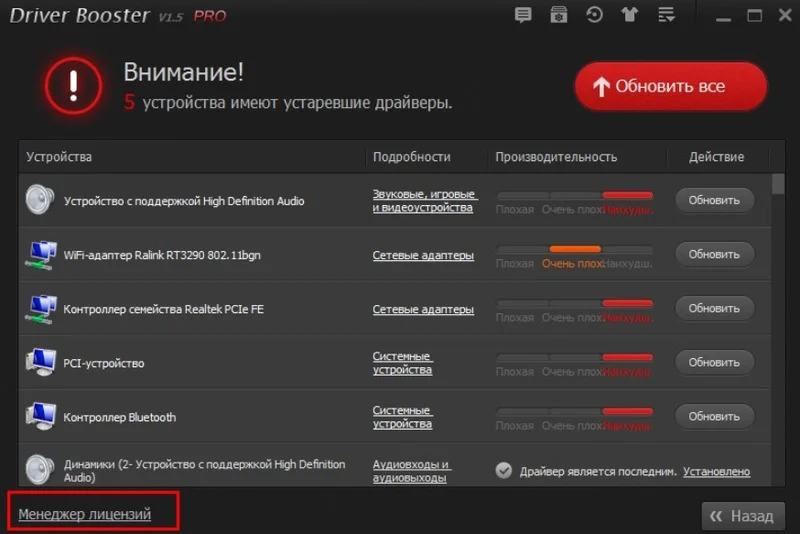Select Контроллер Bluetooth device name
Screen dimensions: 800x534
pyautogui.click(x=119, y=417)
